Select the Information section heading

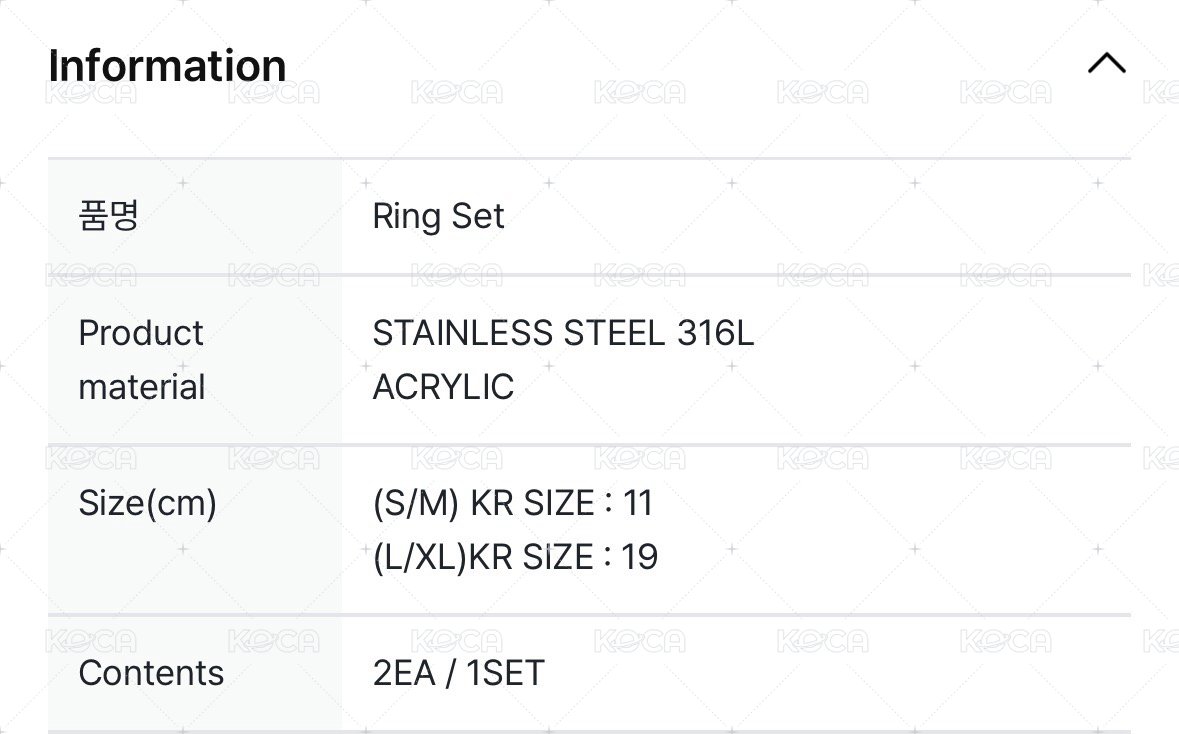point(166,64)
